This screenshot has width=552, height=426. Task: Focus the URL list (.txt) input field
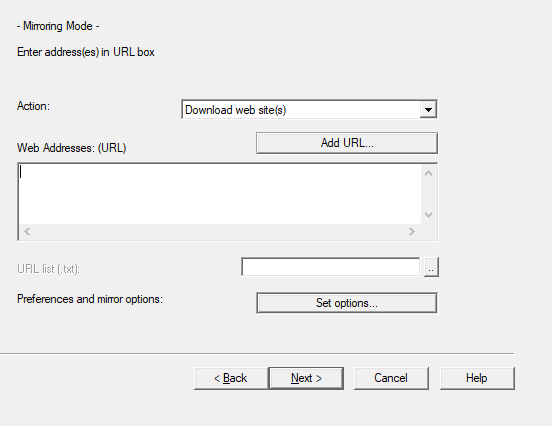click(x=331, y=267)
